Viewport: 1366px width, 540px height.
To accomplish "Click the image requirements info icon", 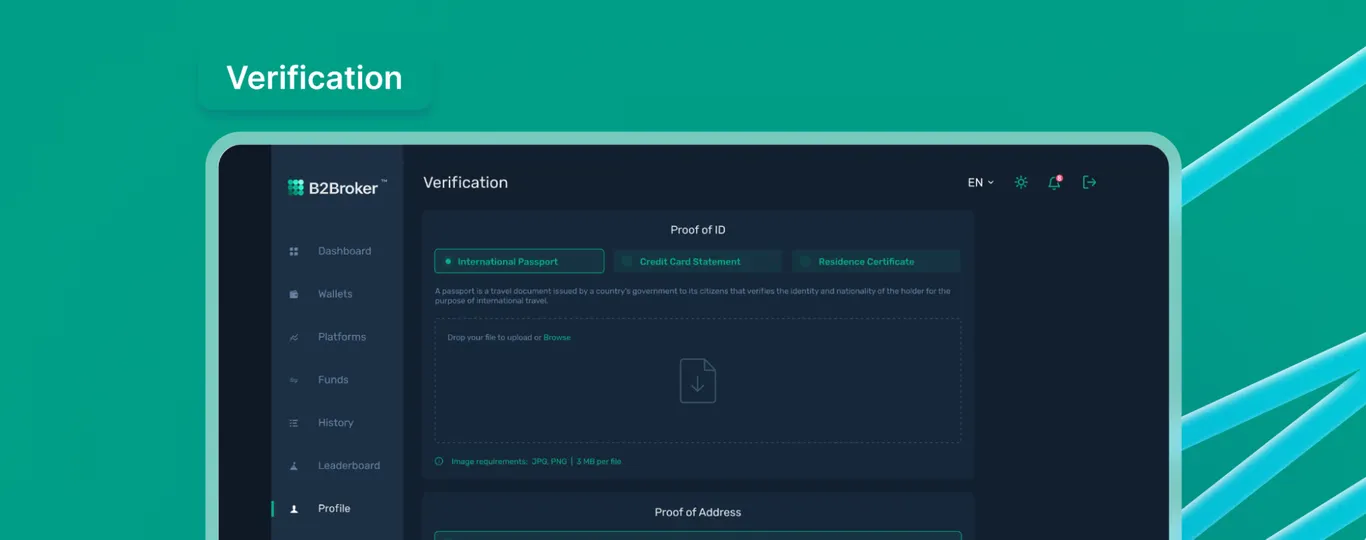I will tap(439, 461).
